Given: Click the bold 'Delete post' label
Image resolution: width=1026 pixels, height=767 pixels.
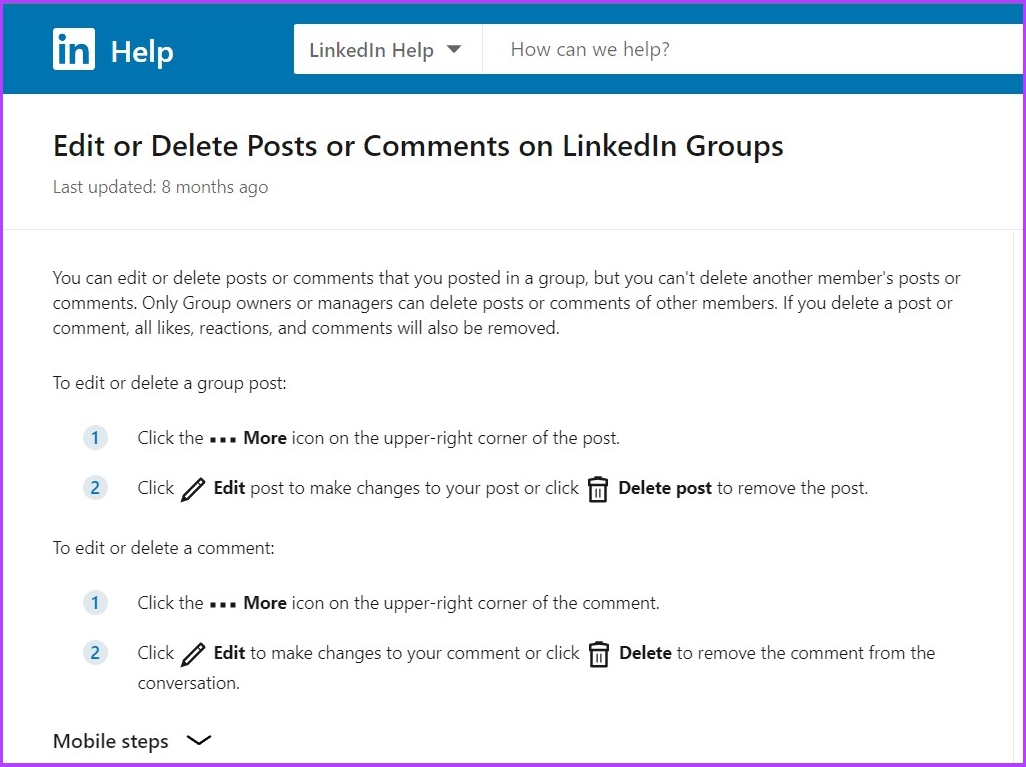Looking at the screenshot, I should click(665, 488).
